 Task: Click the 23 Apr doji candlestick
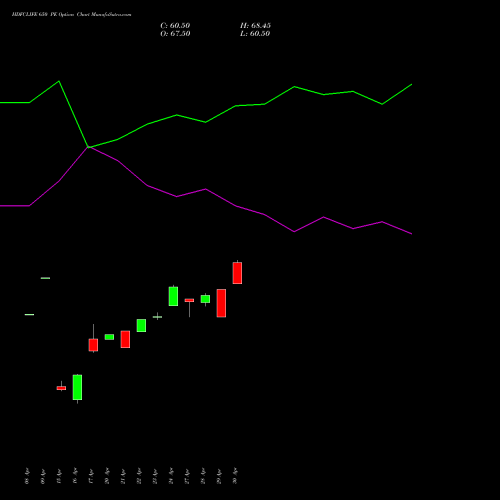click(157, 316)
